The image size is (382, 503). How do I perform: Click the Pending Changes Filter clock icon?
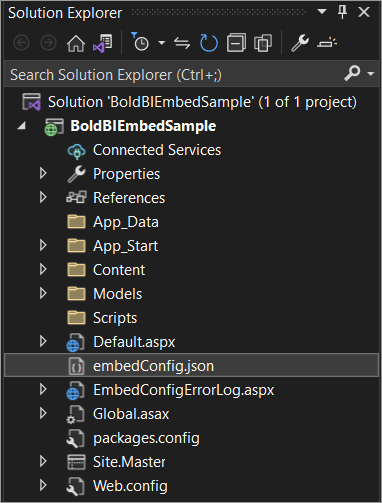[x=140, y=42]
